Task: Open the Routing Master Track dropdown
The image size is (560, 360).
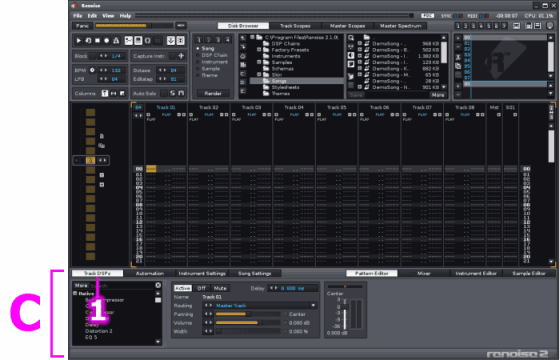Action: pos(313,305)
